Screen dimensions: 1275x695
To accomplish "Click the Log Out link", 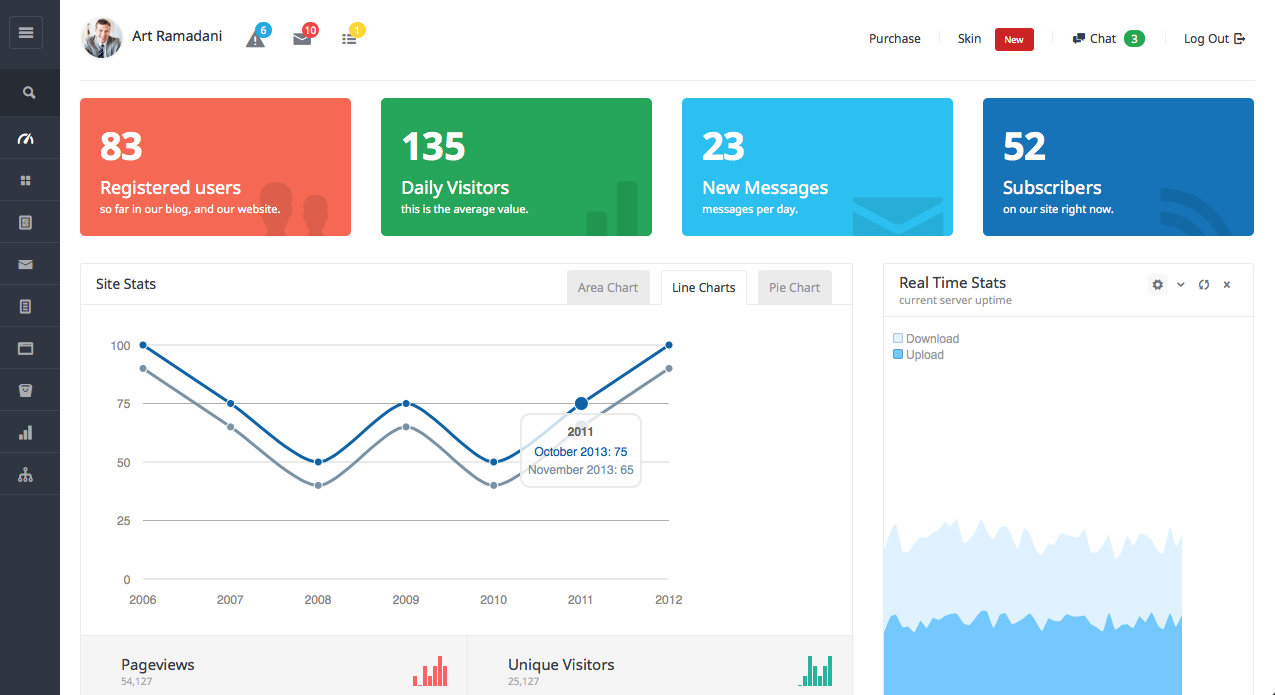I will tap(1214, 39).
